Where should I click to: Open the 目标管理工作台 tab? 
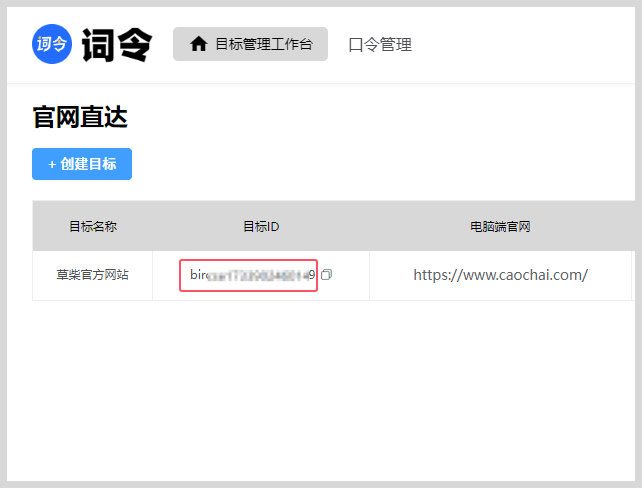[250, 44]
